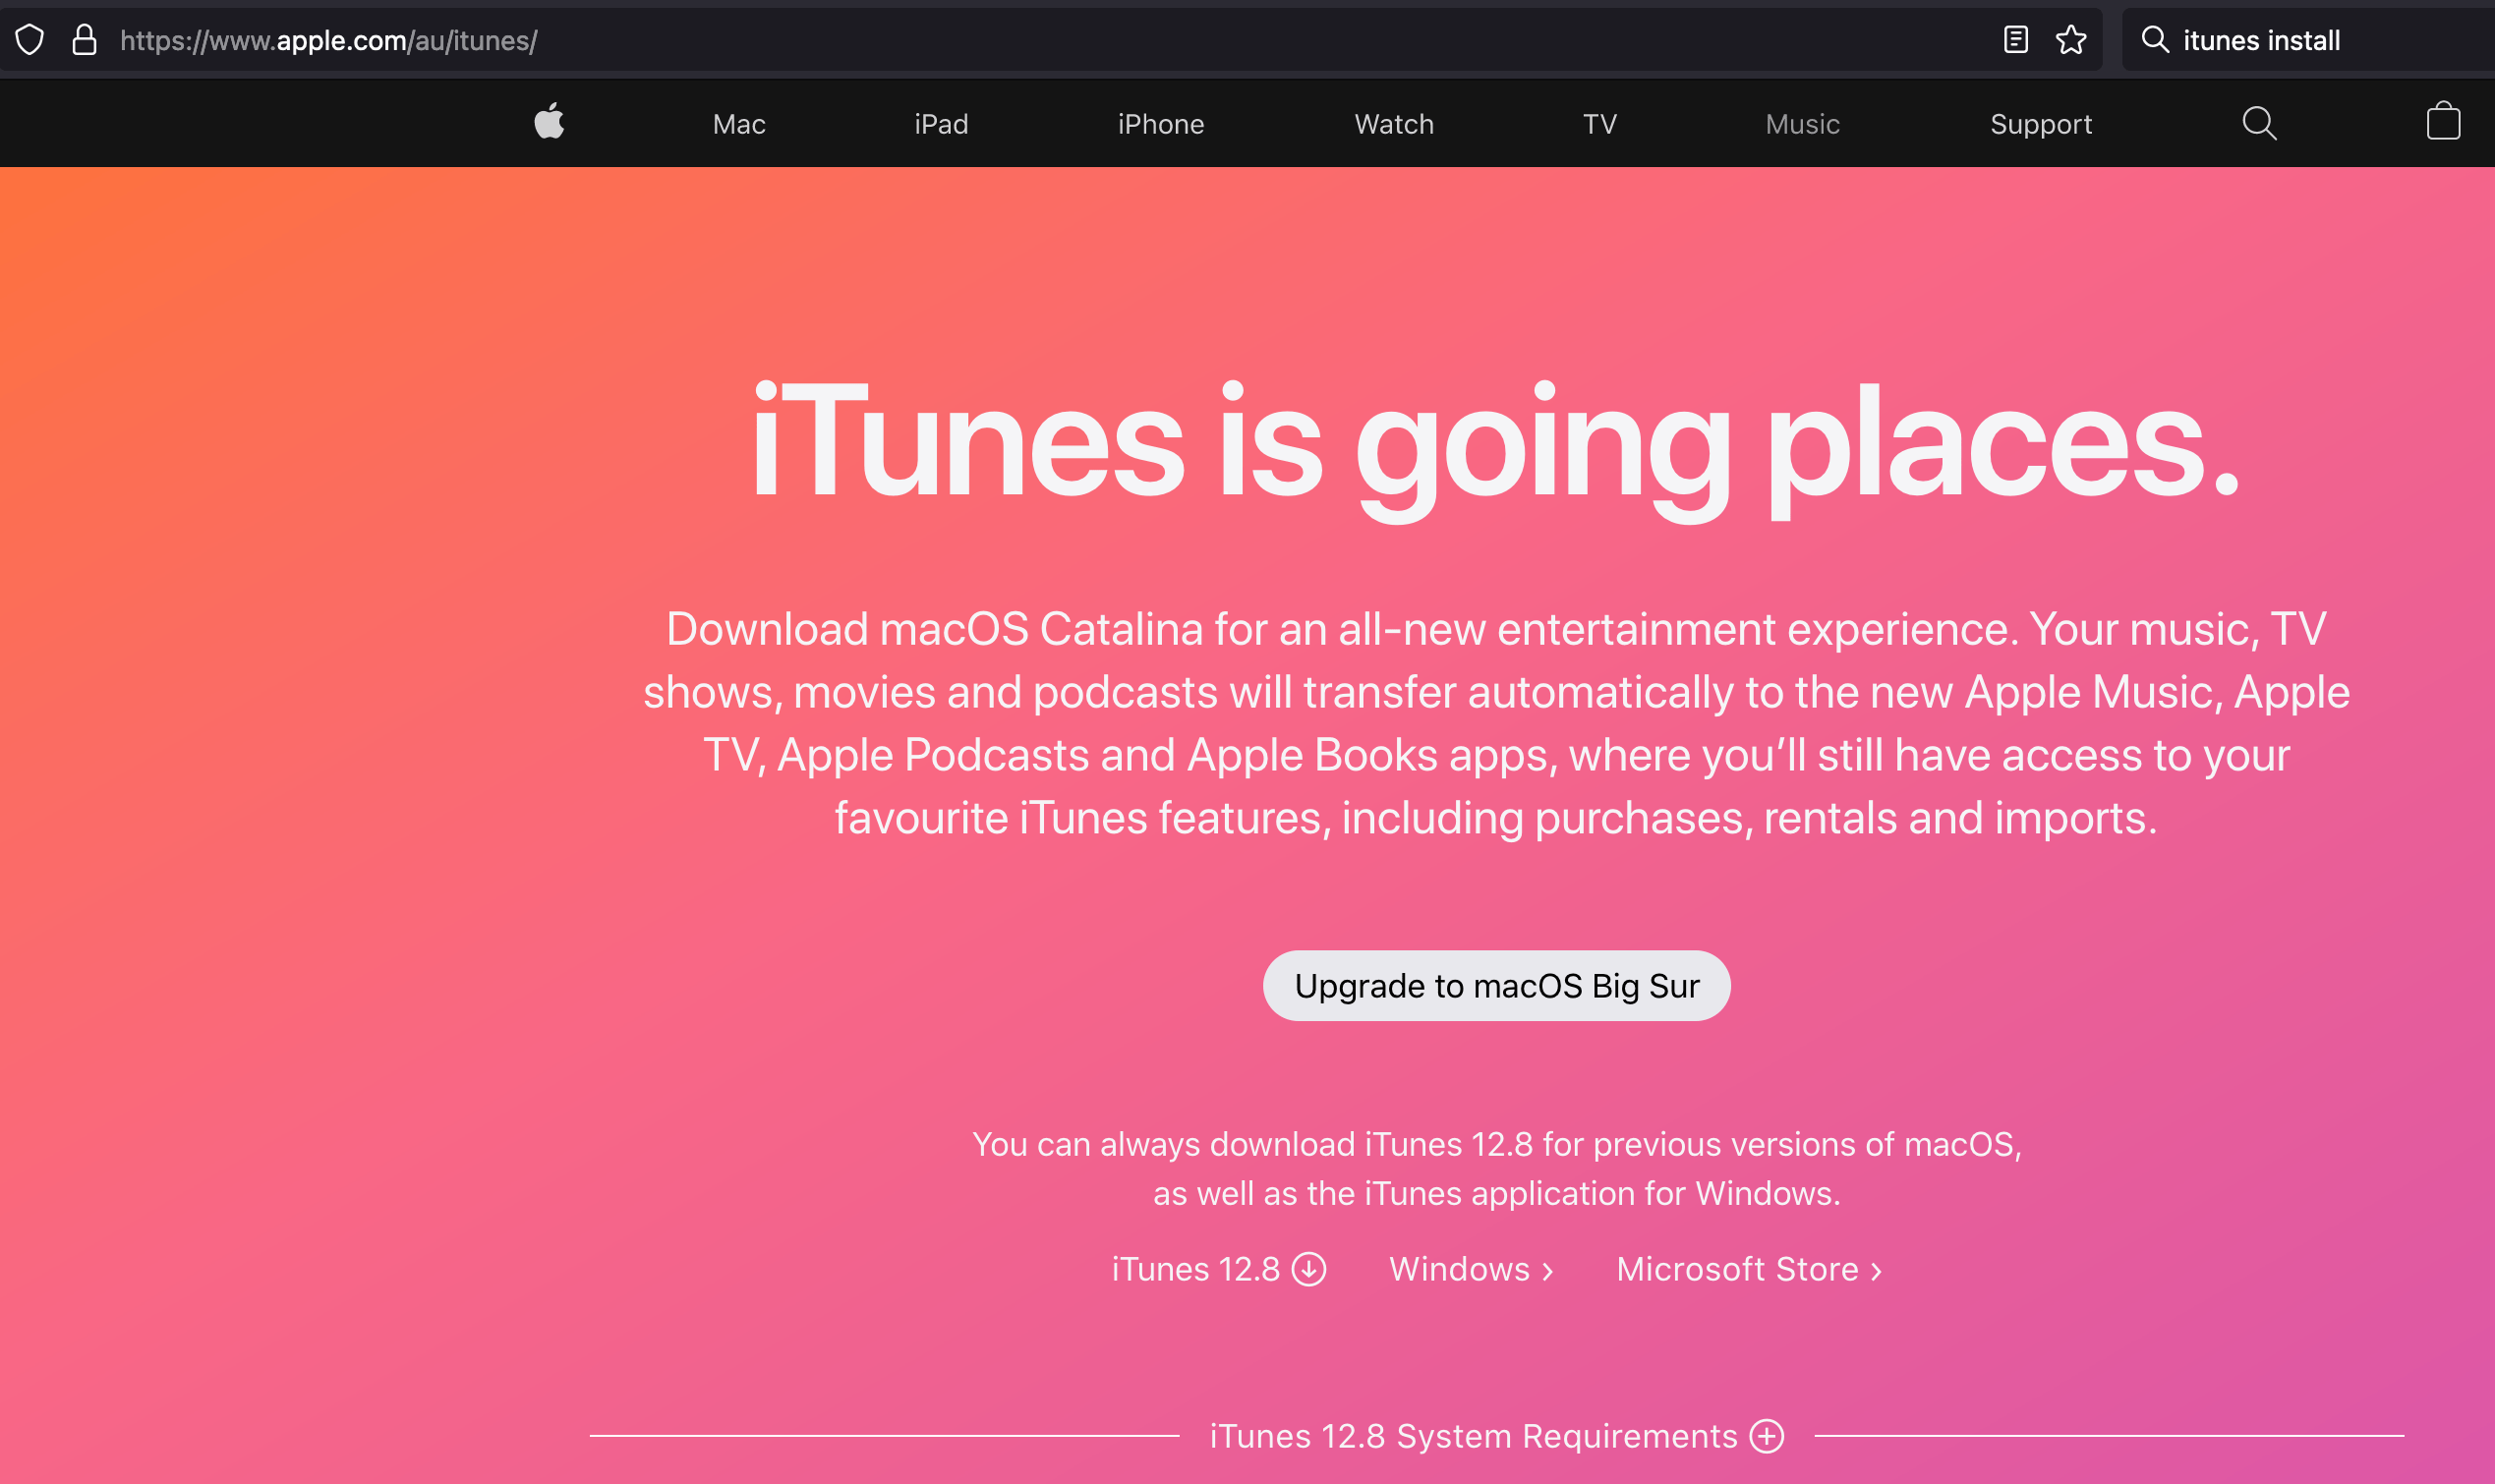Expand iTunes 12.8 System Requirements
The image size is (2495, 1484).
point(1766,1436)
